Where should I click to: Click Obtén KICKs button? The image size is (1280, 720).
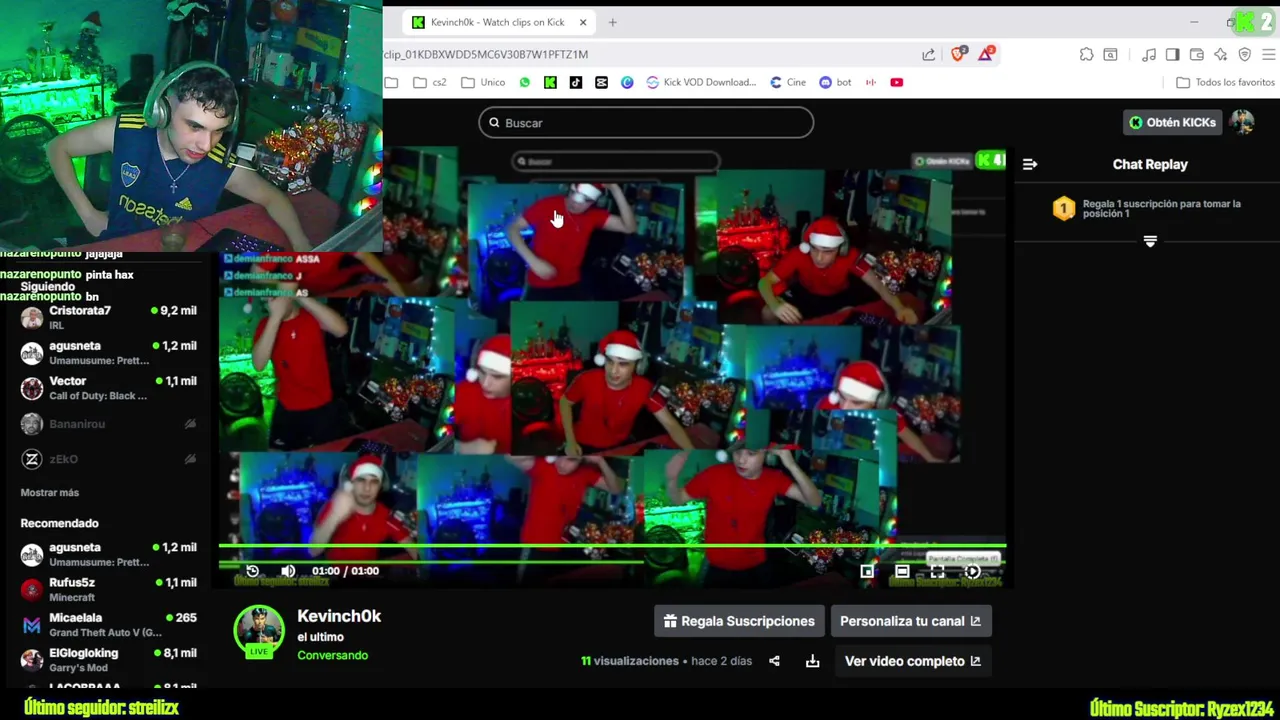point(1172,122)
